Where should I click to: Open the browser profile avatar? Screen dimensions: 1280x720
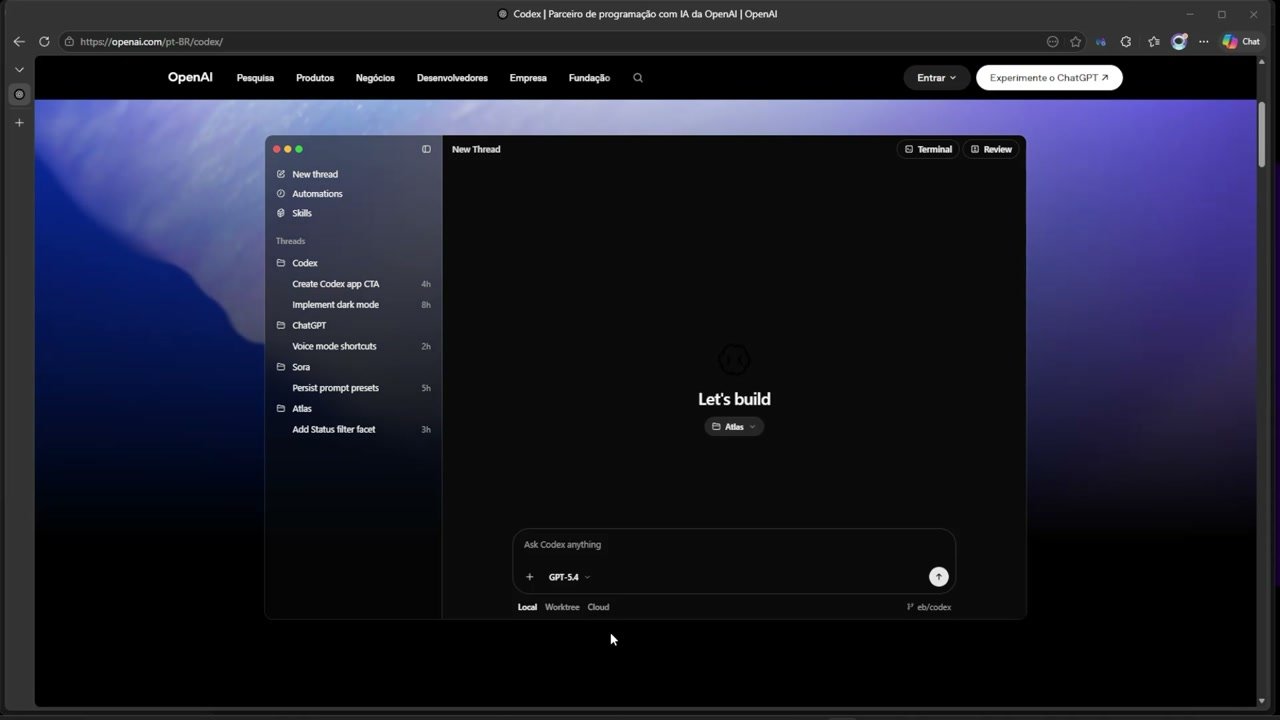[1179, 42]
